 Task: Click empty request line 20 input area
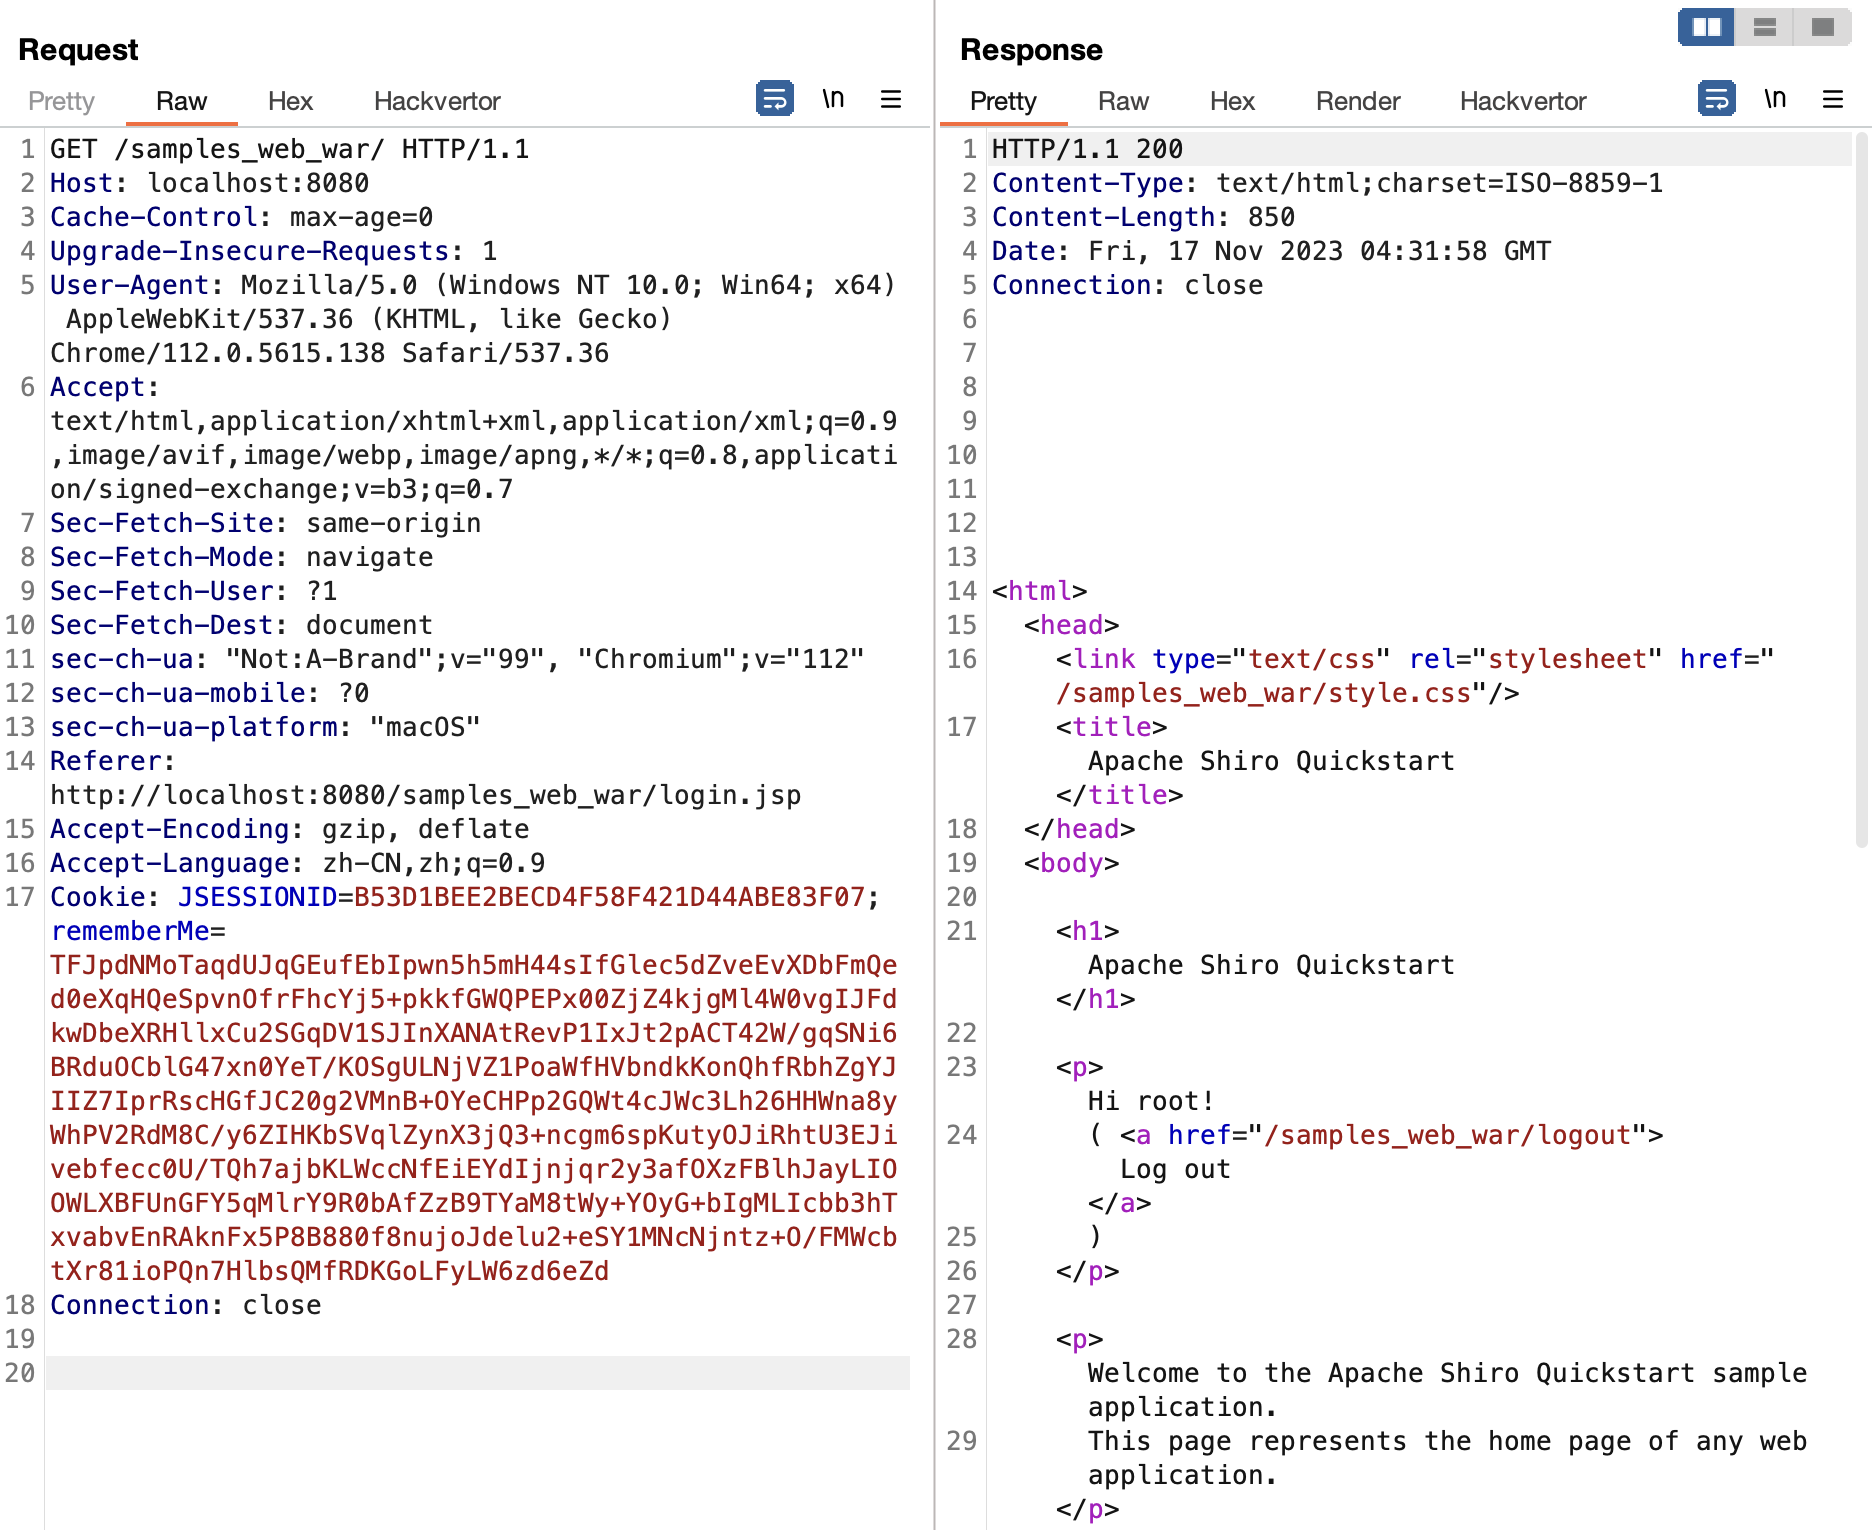(x=478, y=1373)
